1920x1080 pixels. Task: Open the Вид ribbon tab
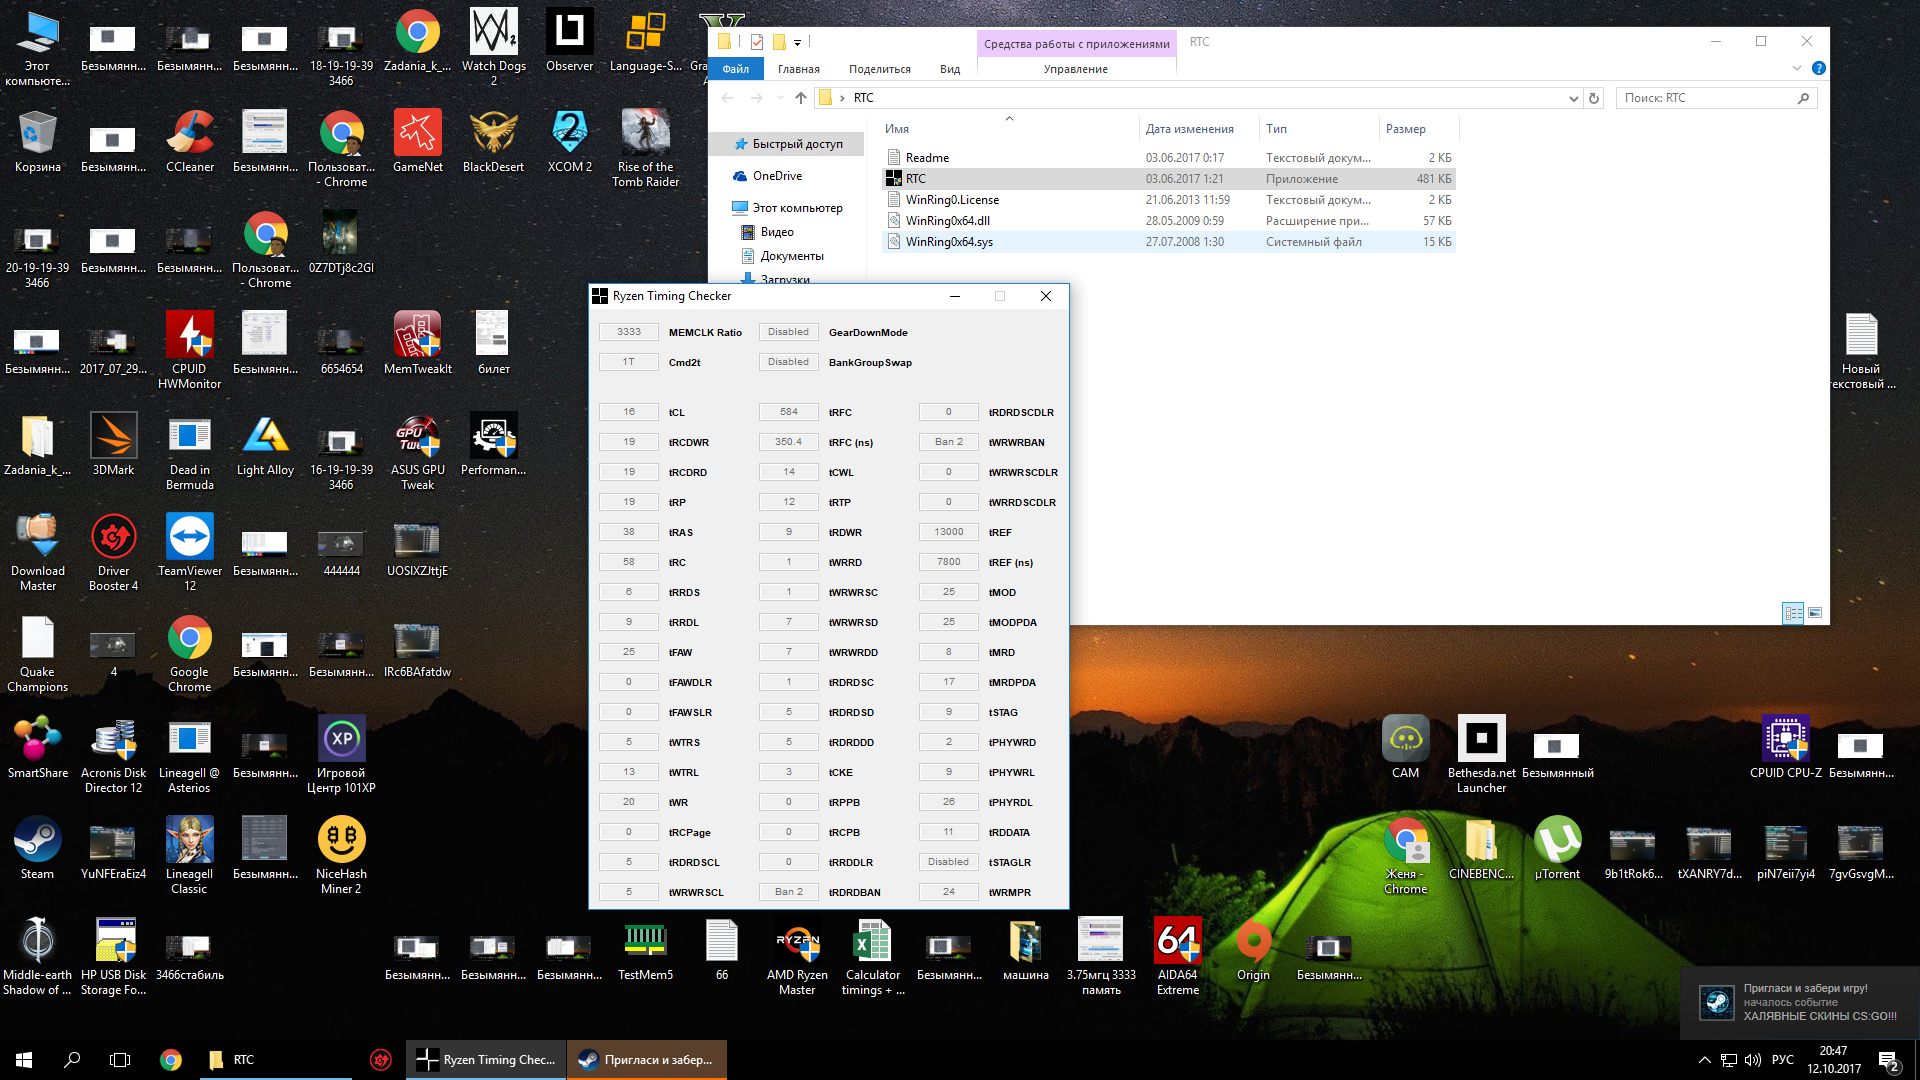point(949,69)
